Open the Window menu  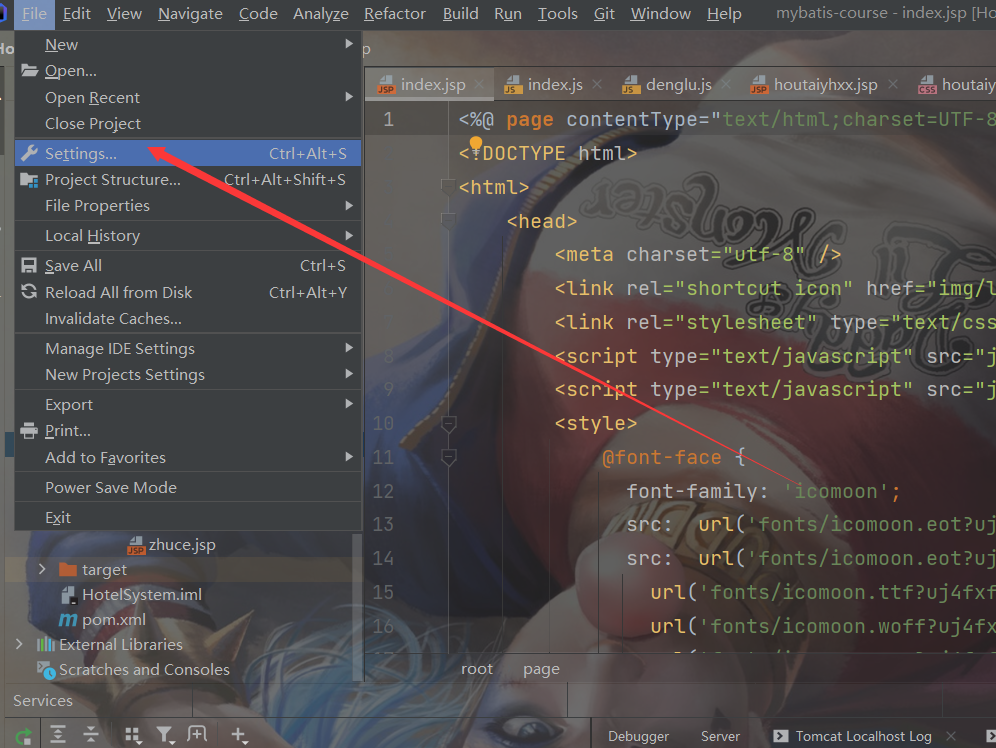[660, 13]
